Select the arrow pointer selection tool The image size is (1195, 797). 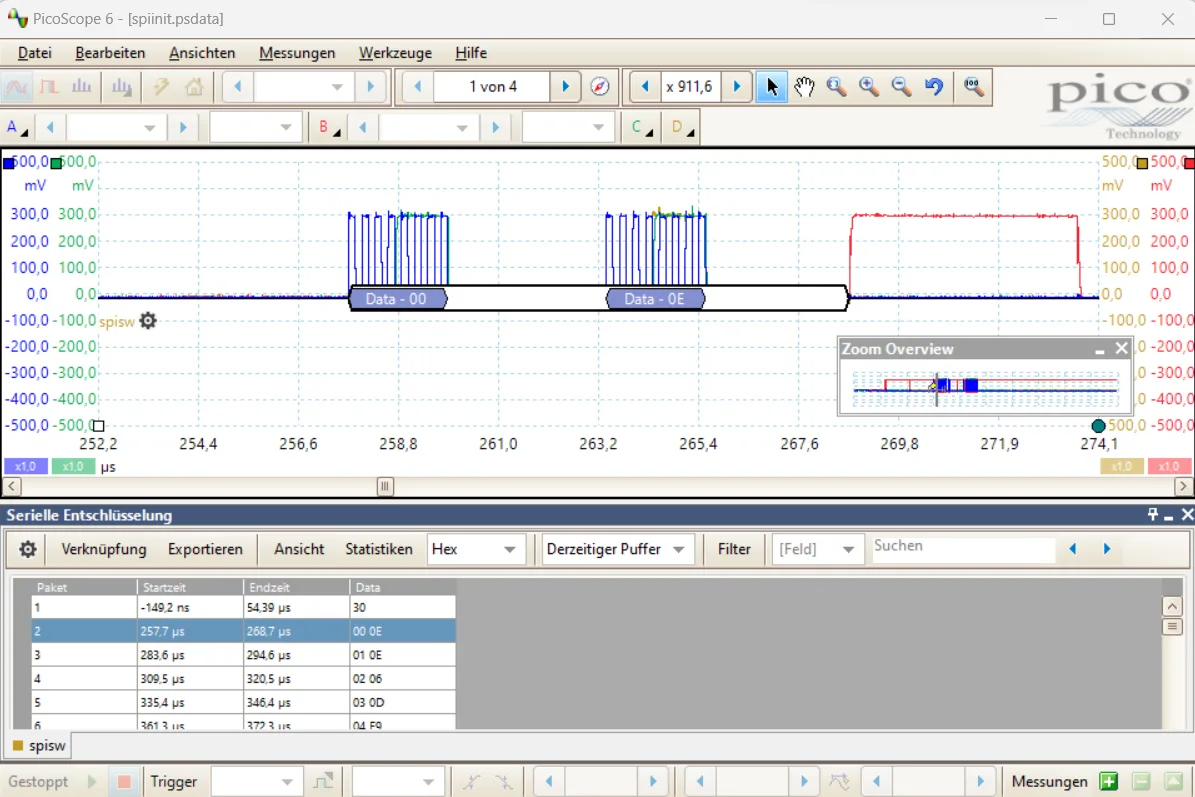(772, 87)
